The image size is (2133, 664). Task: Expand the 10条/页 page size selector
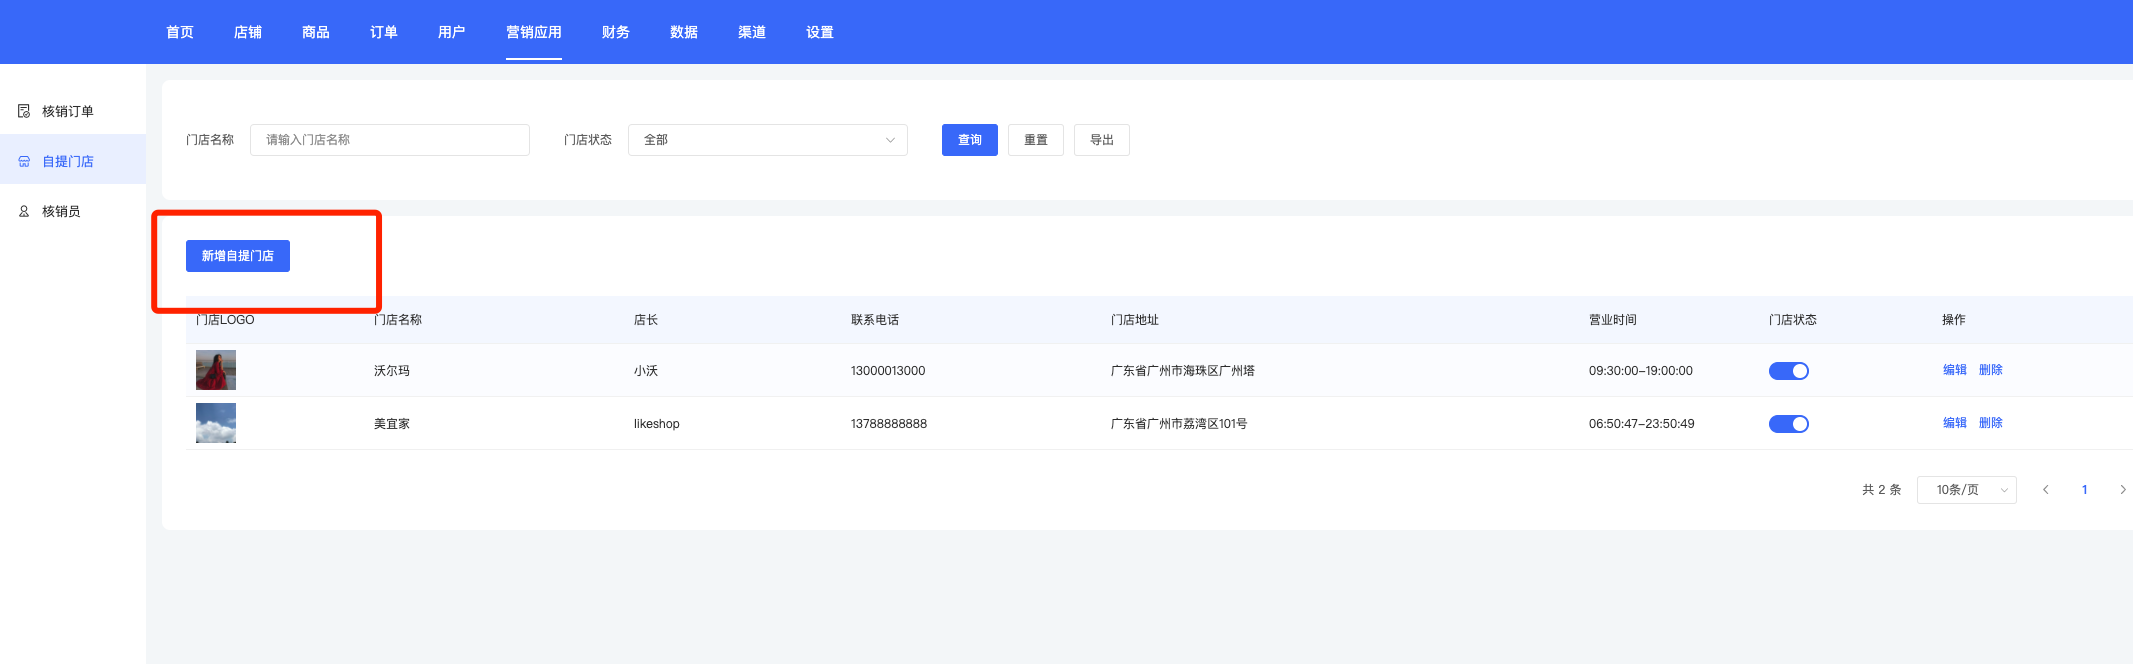tap(1966, 490)
